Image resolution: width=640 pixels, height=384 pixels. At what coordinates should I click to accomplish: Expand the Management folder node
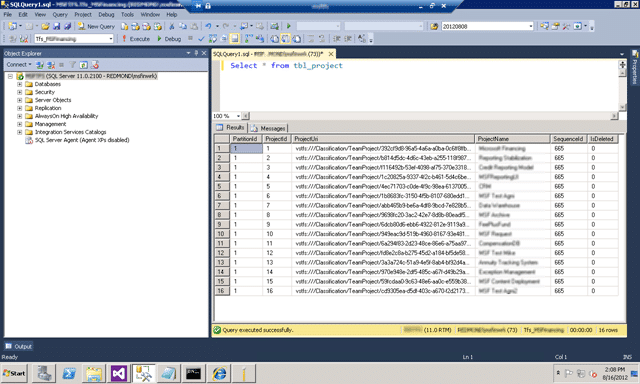[19, 124]
